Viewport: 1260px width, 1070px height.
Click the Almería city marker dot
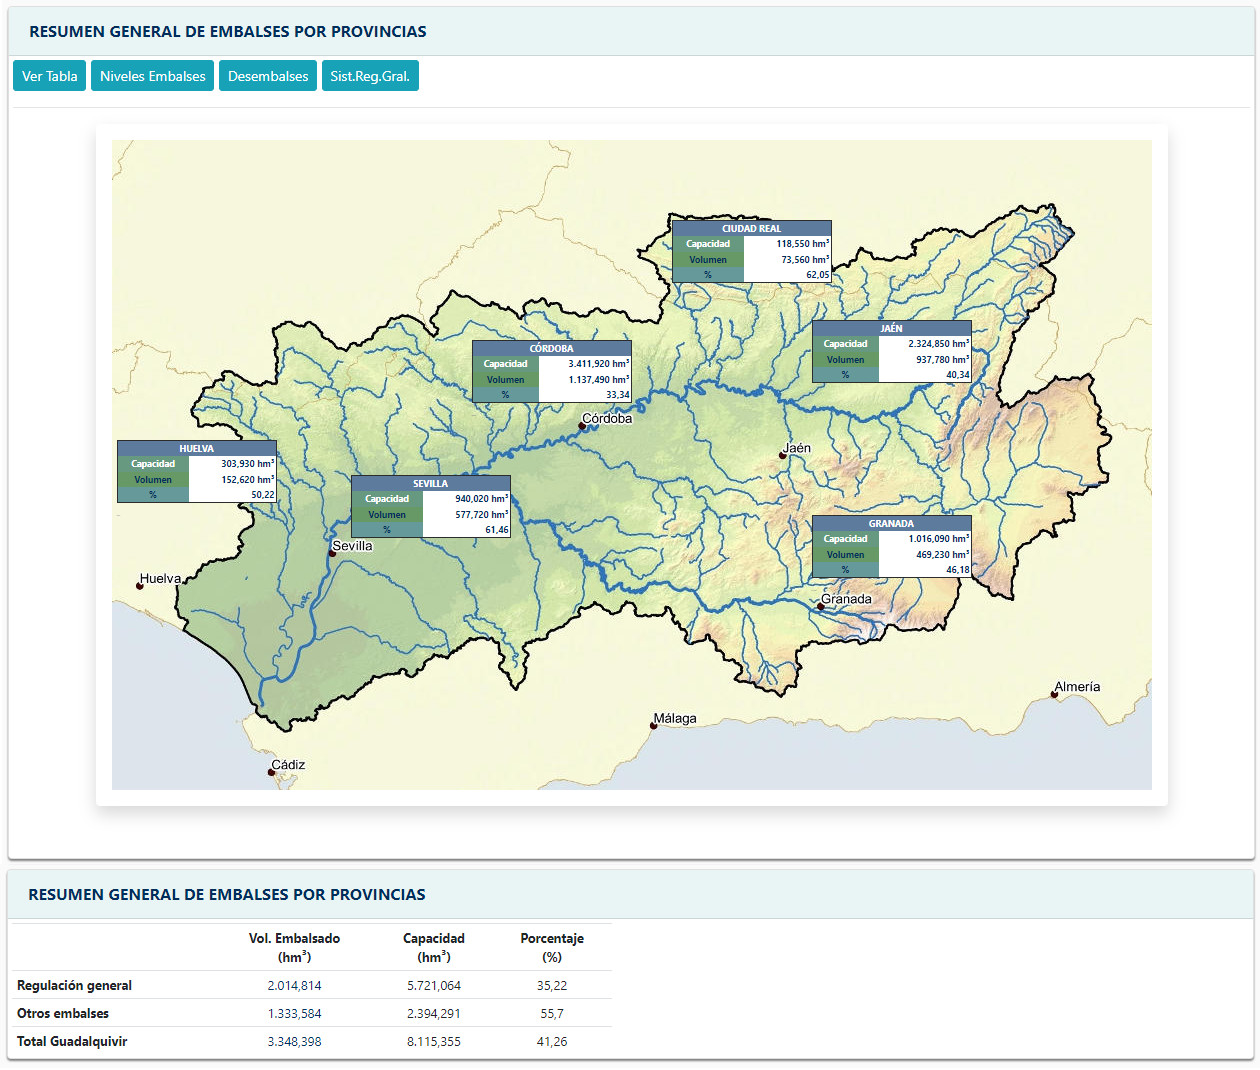pos(1054,694)
